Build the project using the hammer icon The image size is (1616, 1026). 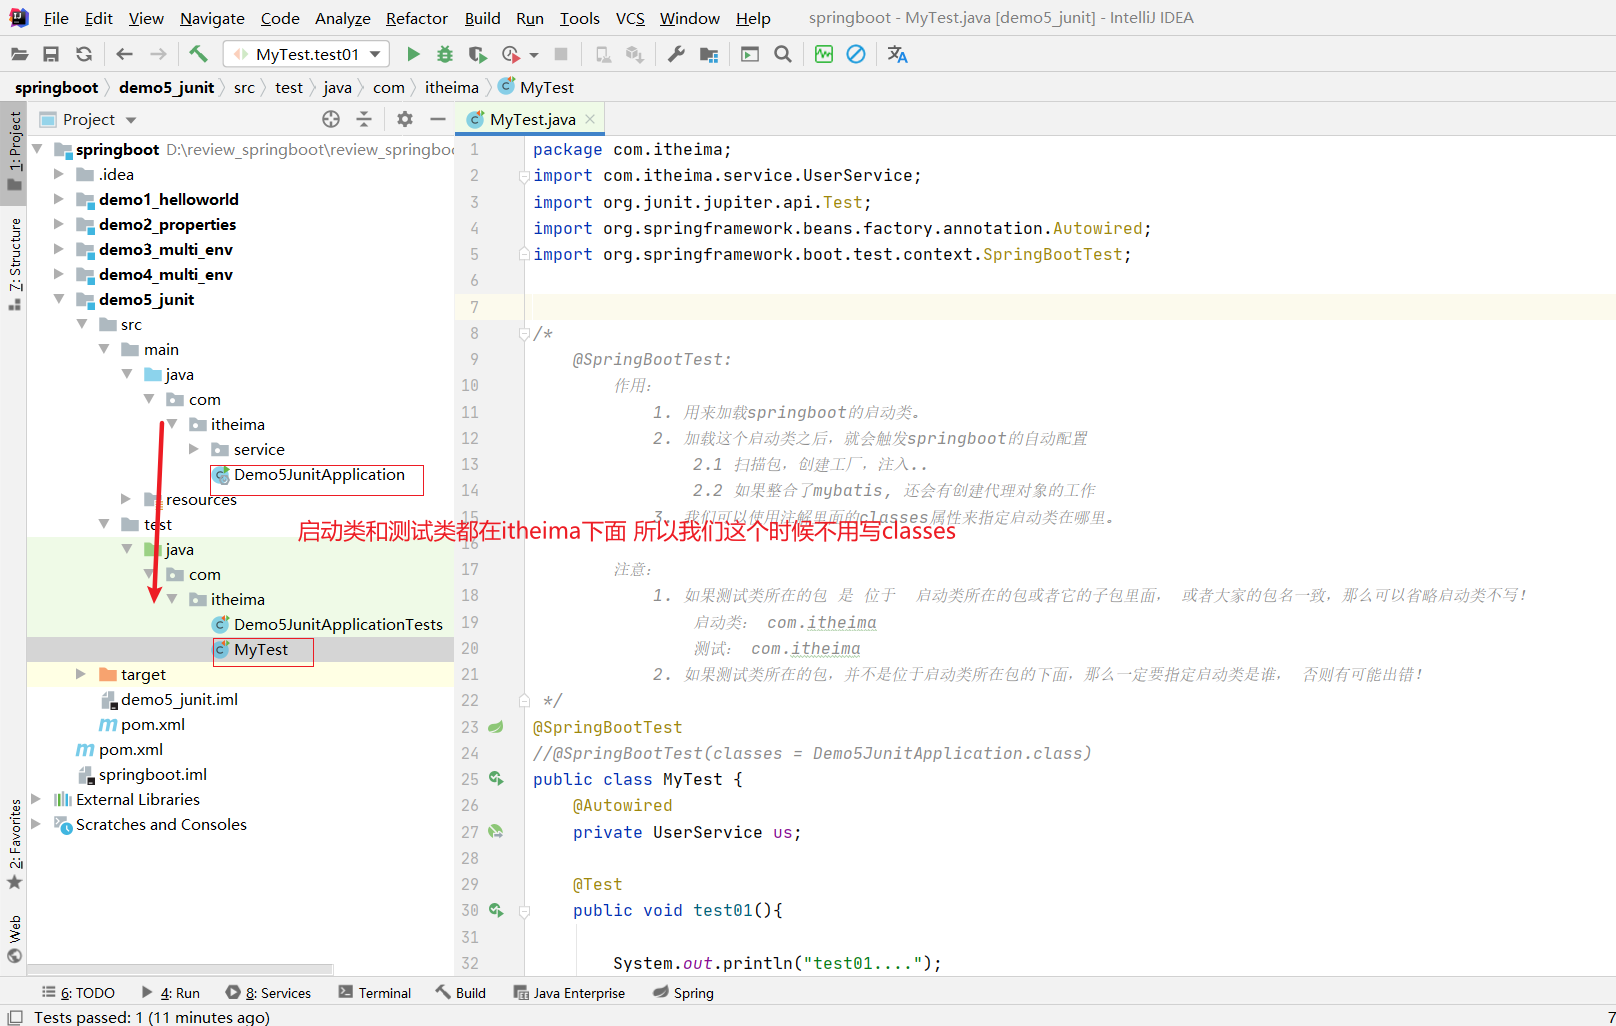198,54
